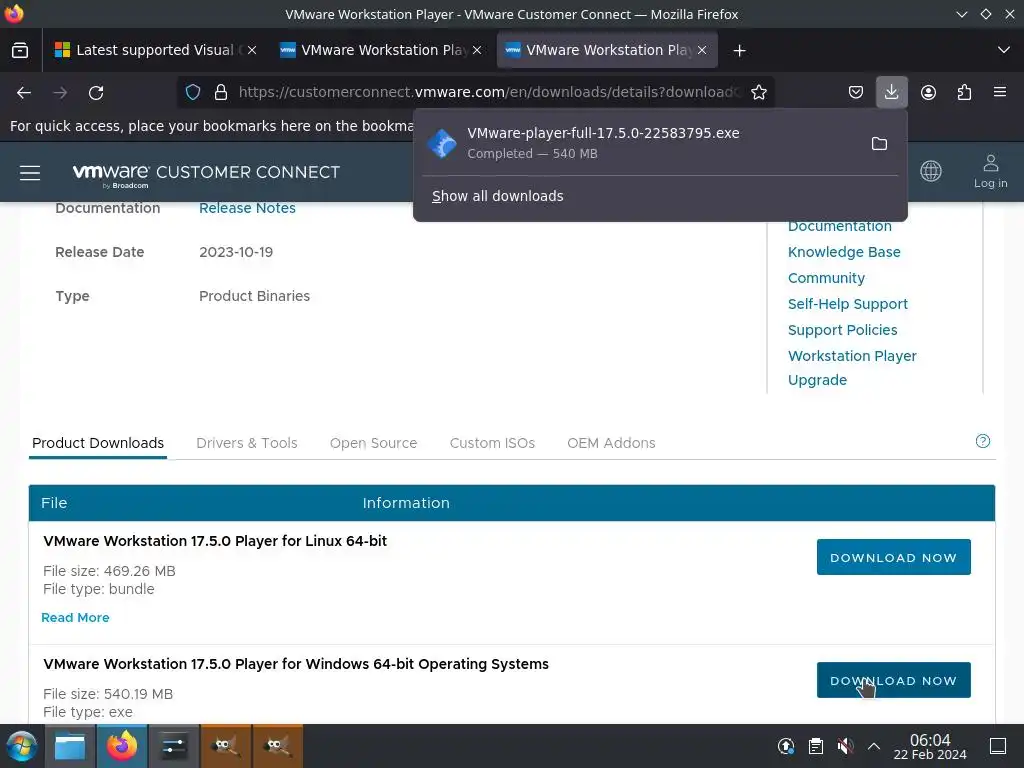
Task: Reload the current page
Action: click(96, 93)
